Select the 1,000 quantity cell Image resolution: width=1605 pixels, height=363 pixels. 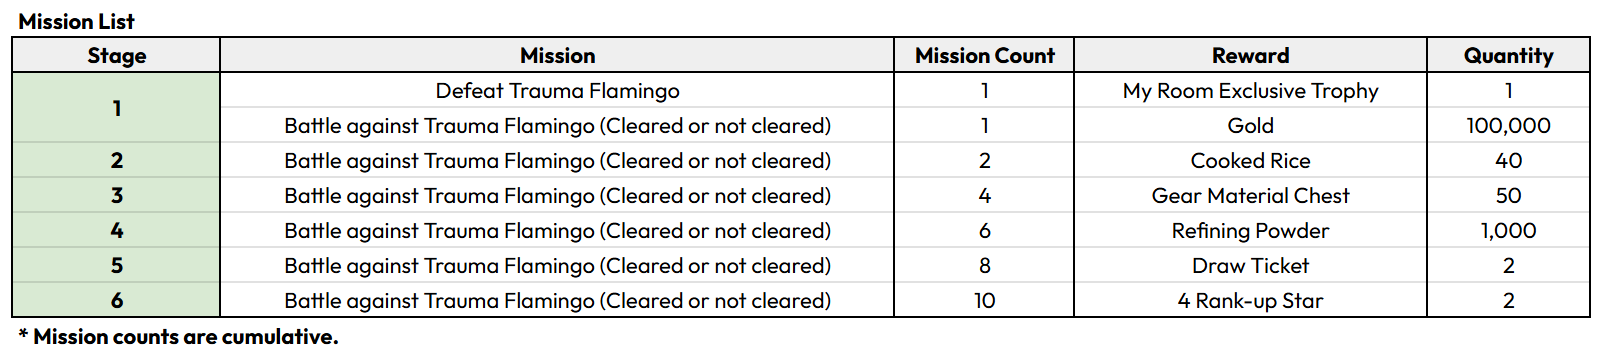(x=1508, y=231)
